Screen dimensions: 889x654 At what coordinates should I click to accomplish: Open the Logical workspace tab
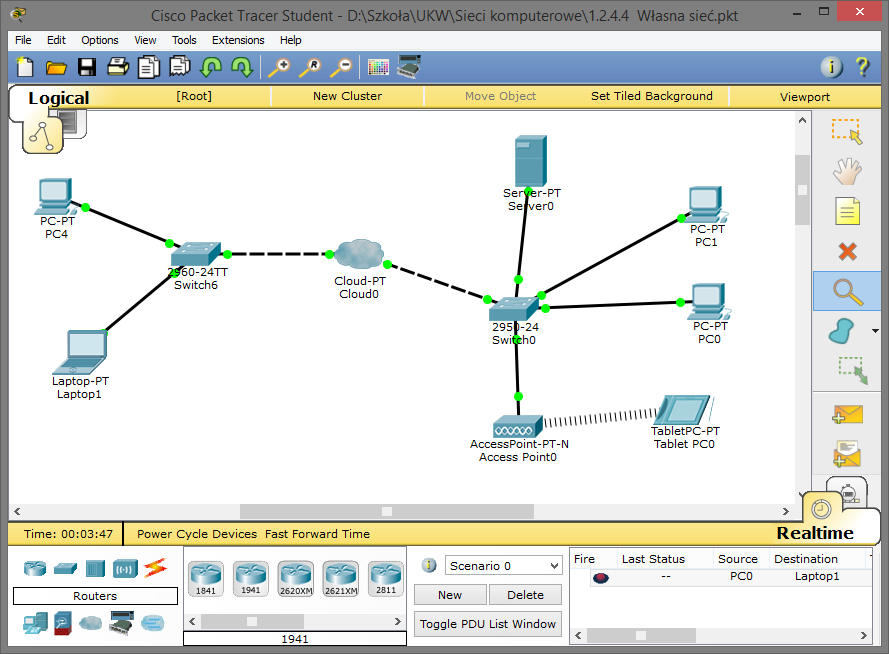[59, 97]
